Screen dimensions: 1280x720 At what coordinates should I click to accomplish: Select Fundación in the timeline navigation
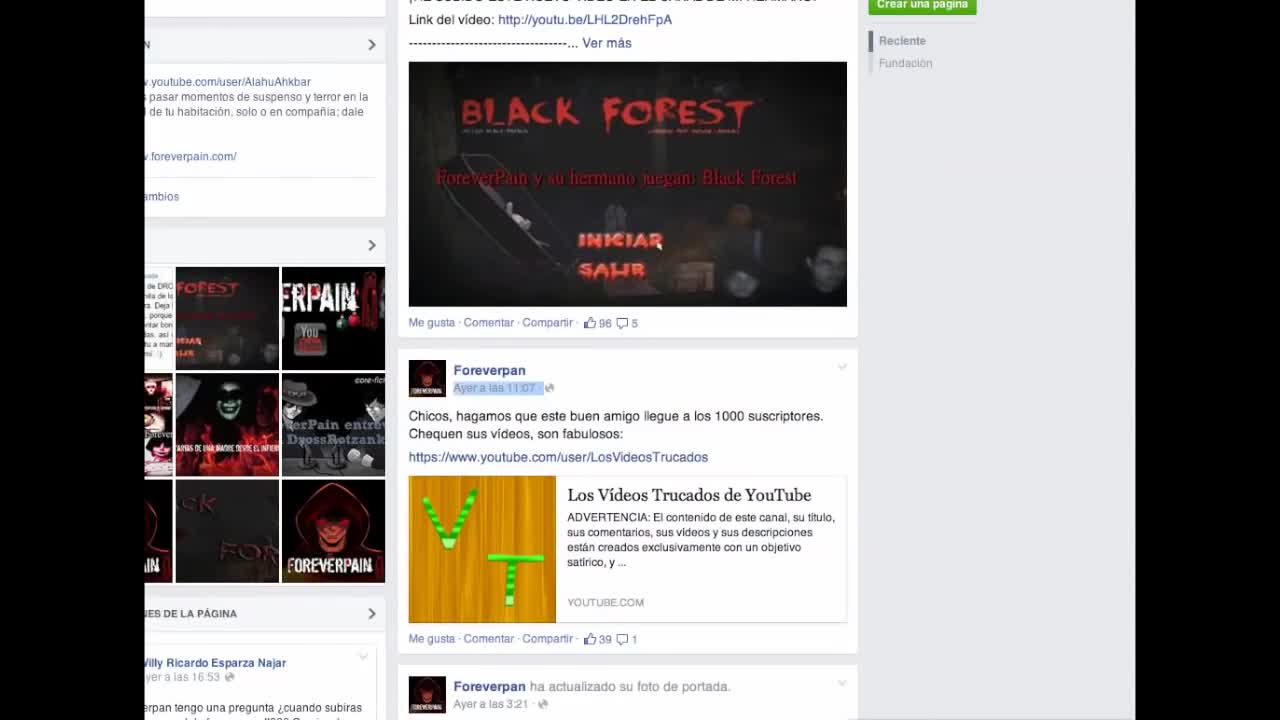[905, 63]
